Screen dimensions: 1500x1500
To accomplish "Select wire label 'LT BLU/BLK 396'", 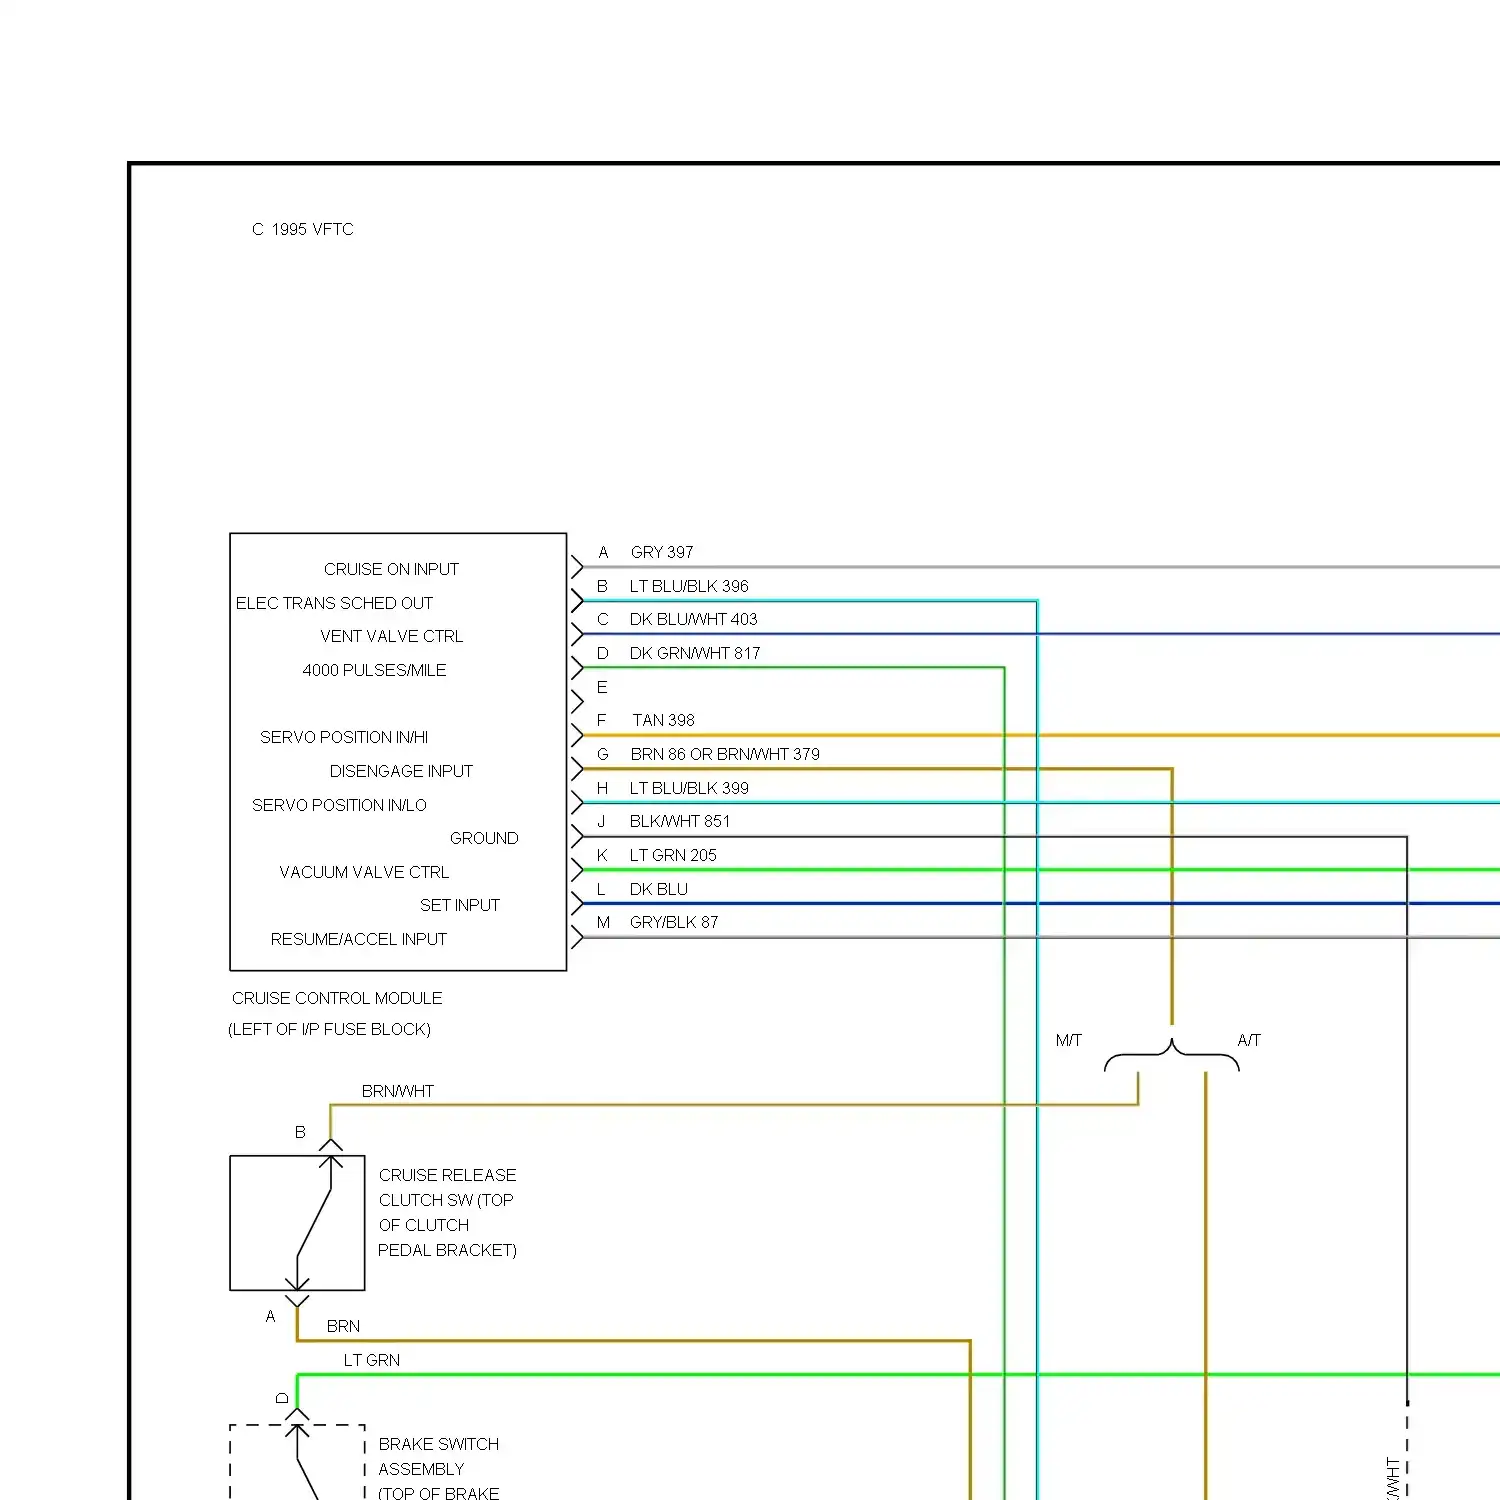I will (x=689, y=586).
